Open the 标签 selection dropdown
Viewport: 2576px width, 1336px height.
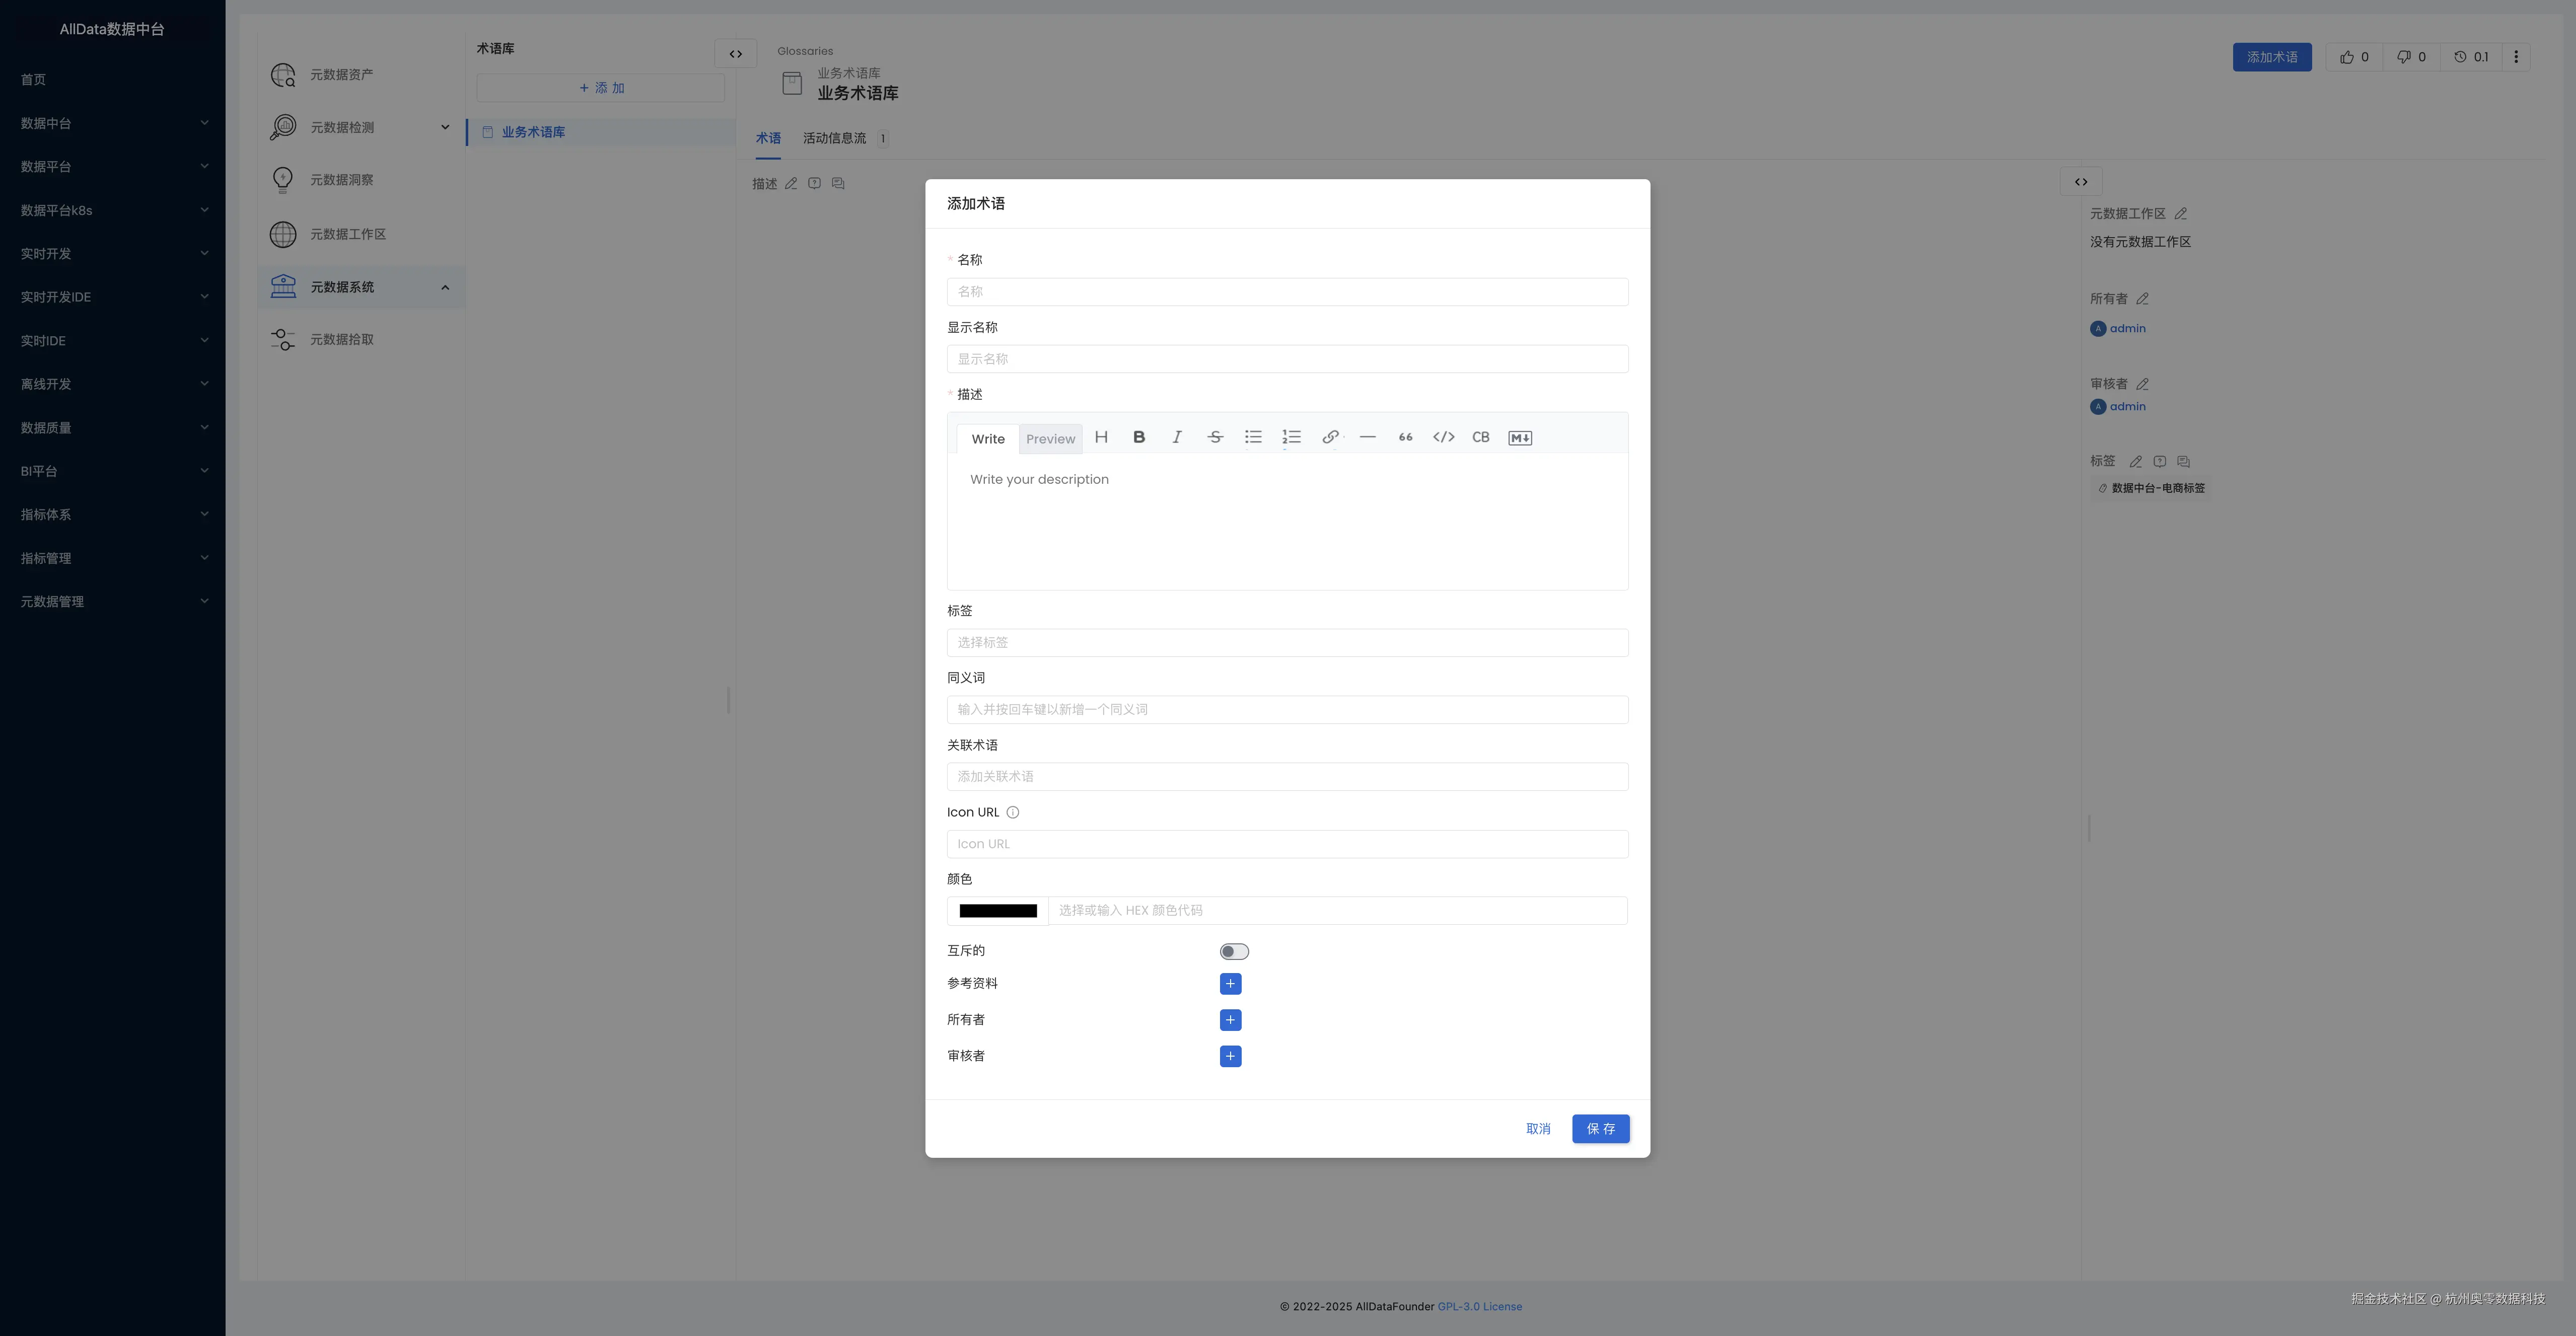[x=1286, y=642]
